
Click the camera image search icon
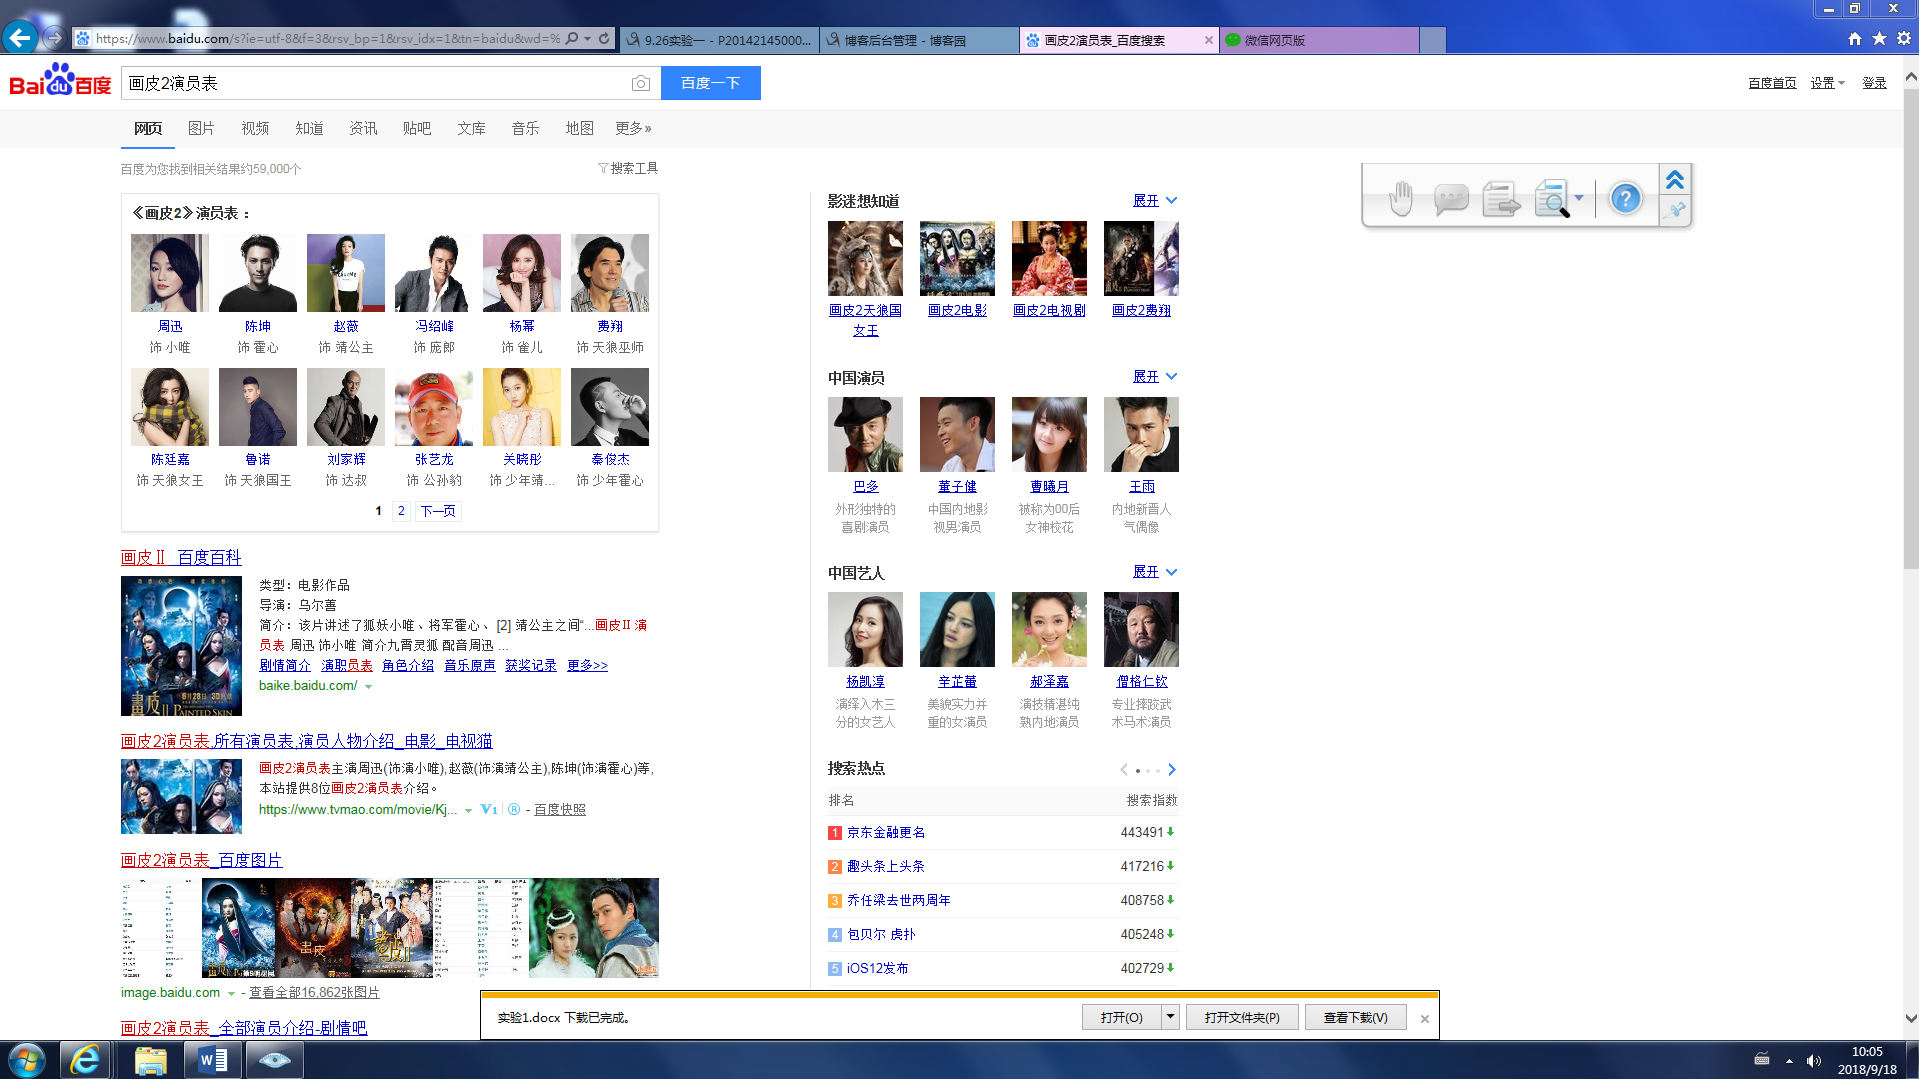click(x=641, y=83)
